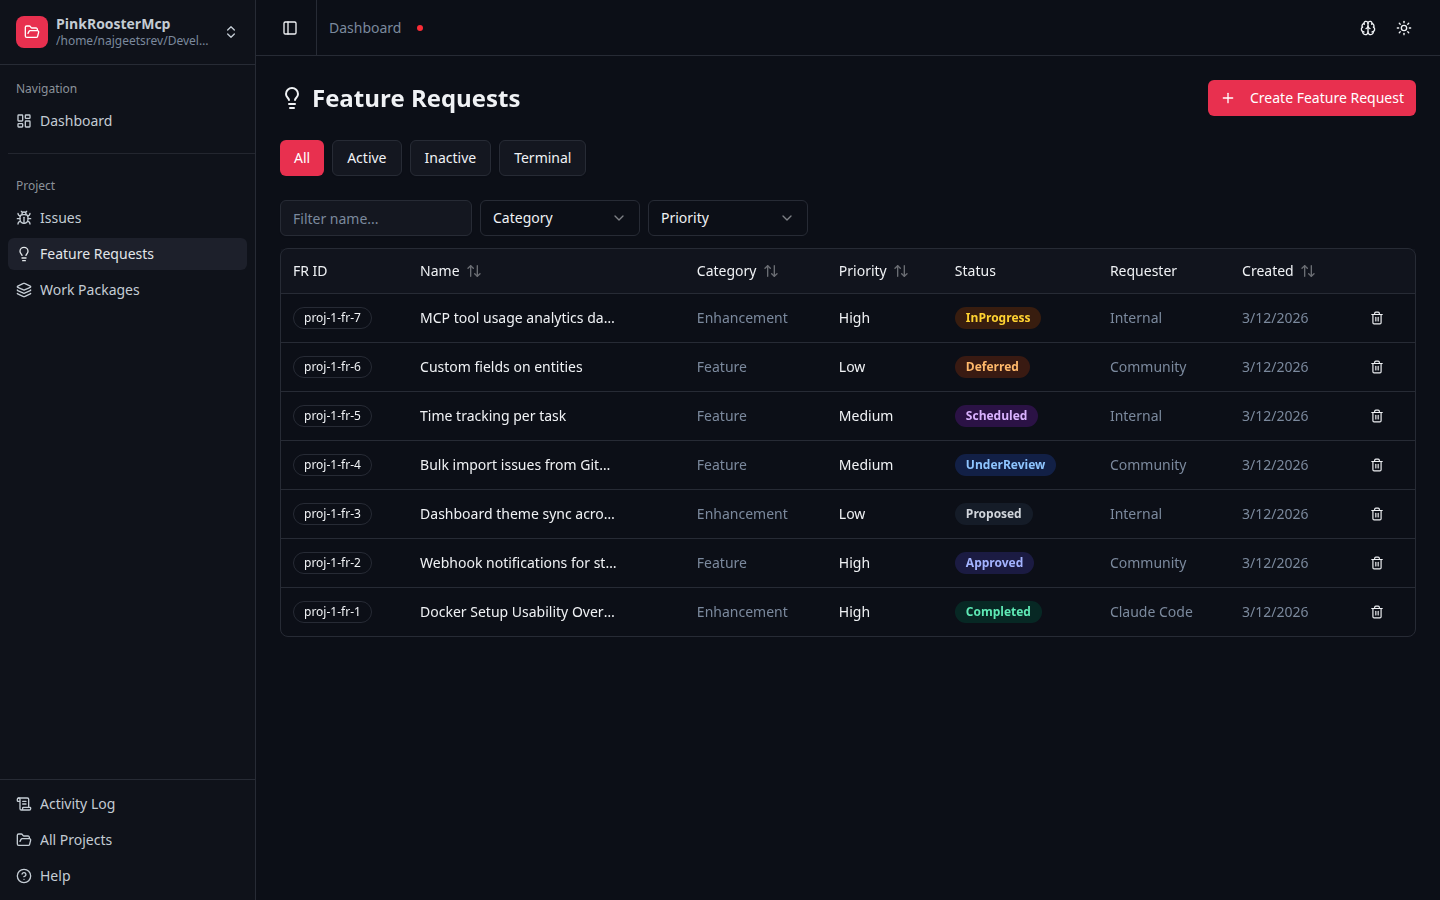This screenshot has height=900, width=1440.
Task: Open the project switcher chevrons
Action: pyautogui.click(x=231, y=32)
